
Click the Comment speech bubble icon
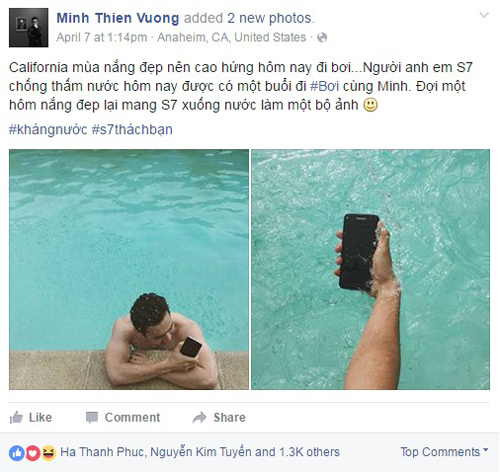coord(92,417)
